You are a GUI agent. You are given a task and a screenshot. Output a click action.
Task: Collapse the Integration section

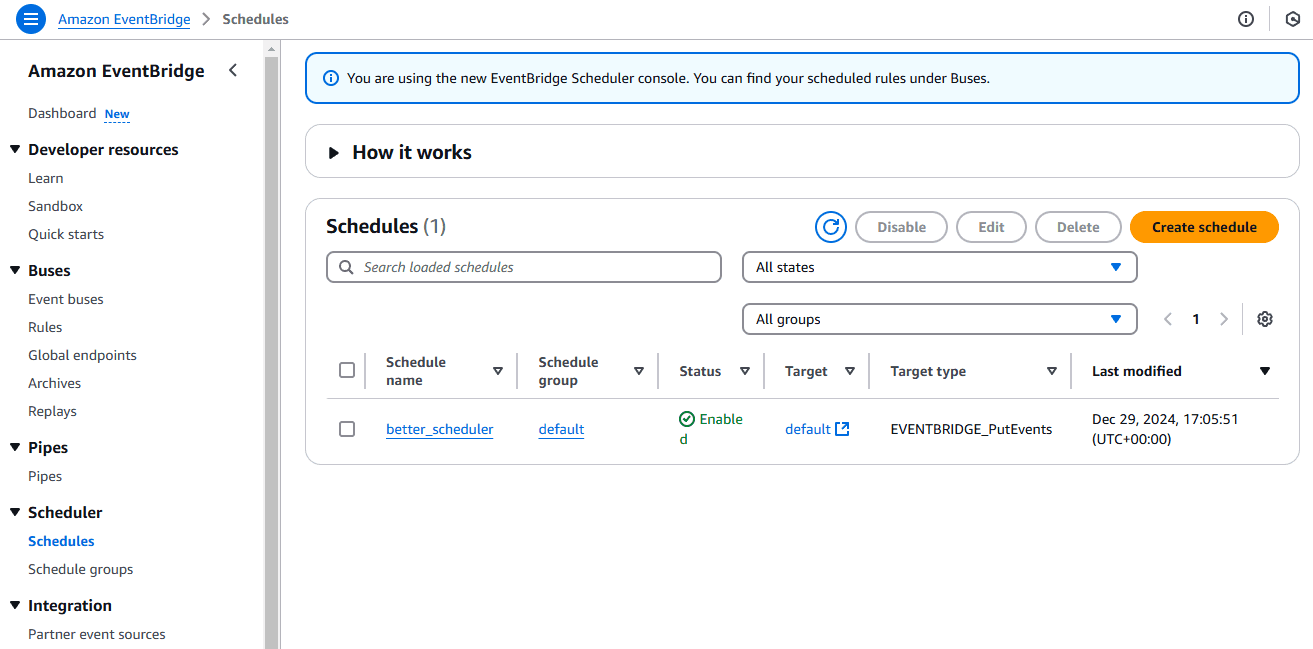[15, 606]
